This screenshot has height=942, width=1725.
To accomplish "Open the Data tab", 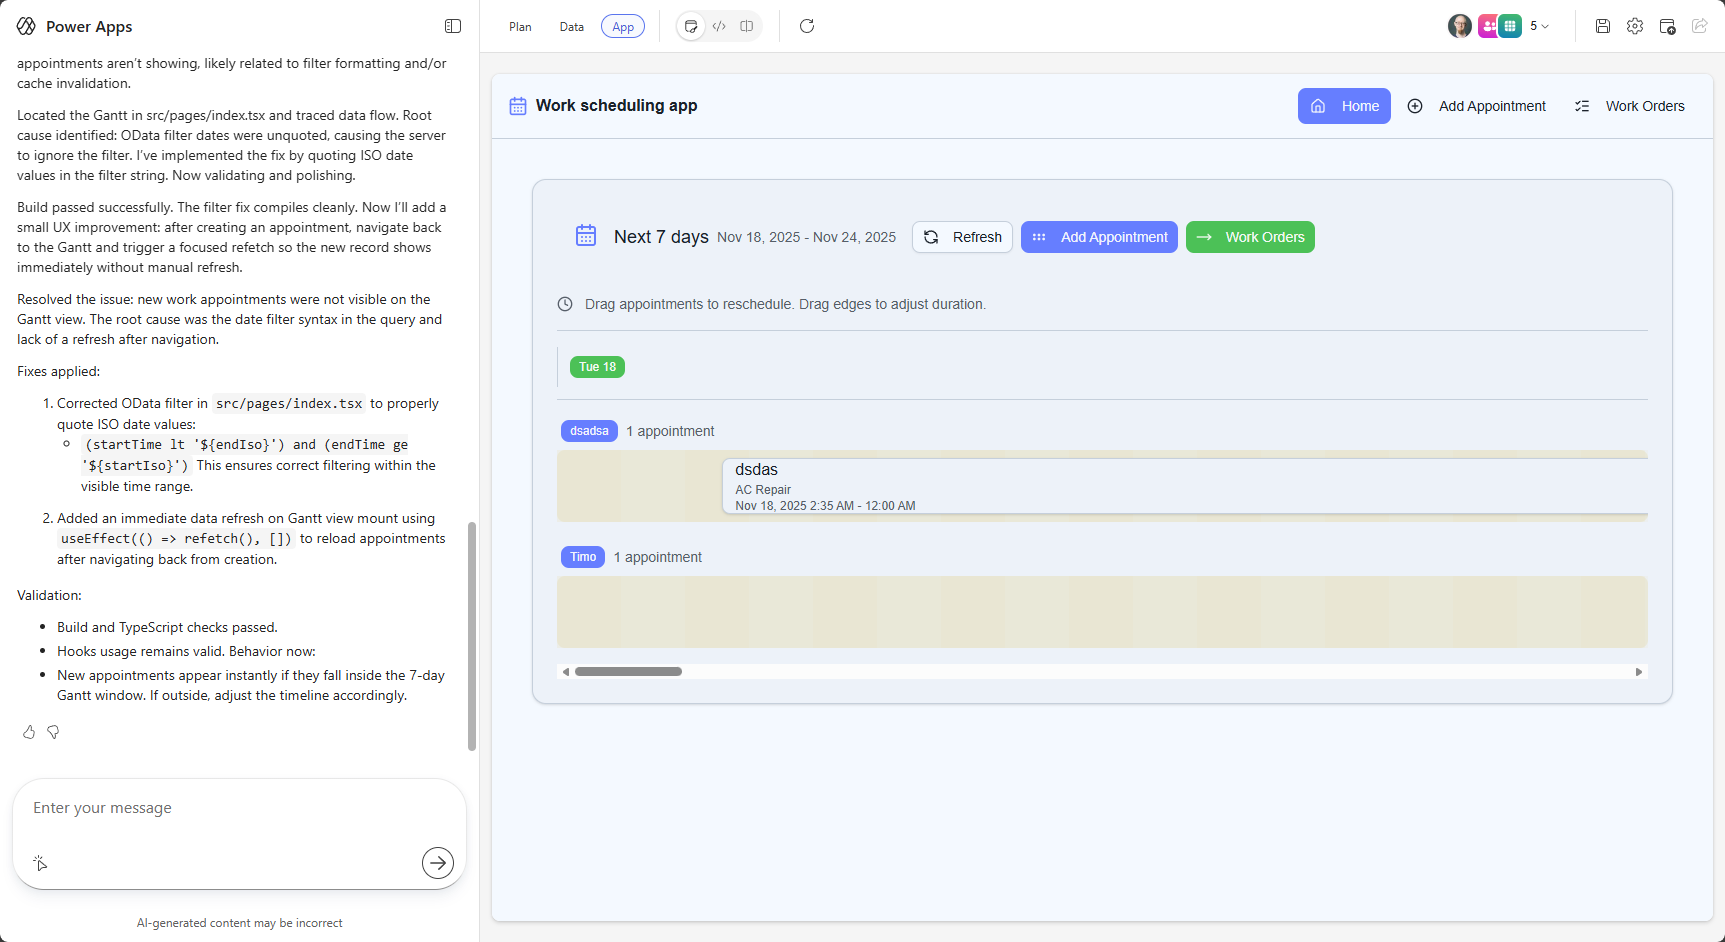I will [572, 27].
